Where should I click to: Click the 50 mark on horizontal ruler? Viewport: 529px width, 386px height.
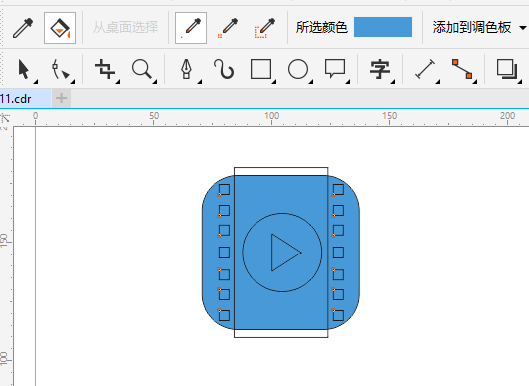click(154, 116)
